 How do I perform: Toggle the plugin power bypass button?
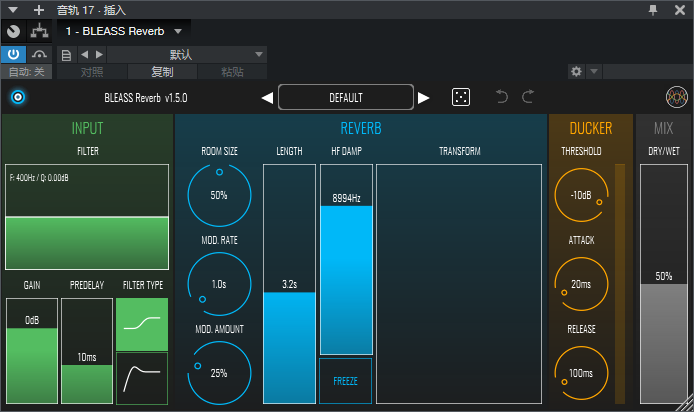tap(13, 54)
